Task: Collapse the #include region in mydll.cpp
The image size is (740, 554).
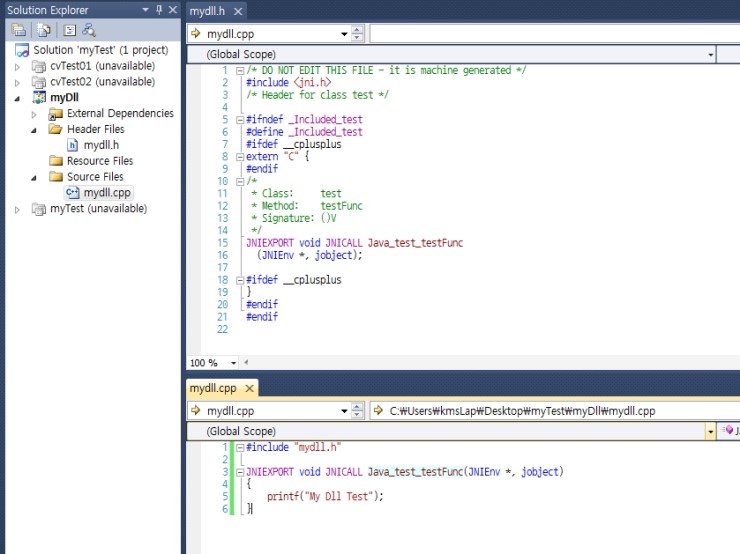Action: pyautogui.click(x=240, y=448)
